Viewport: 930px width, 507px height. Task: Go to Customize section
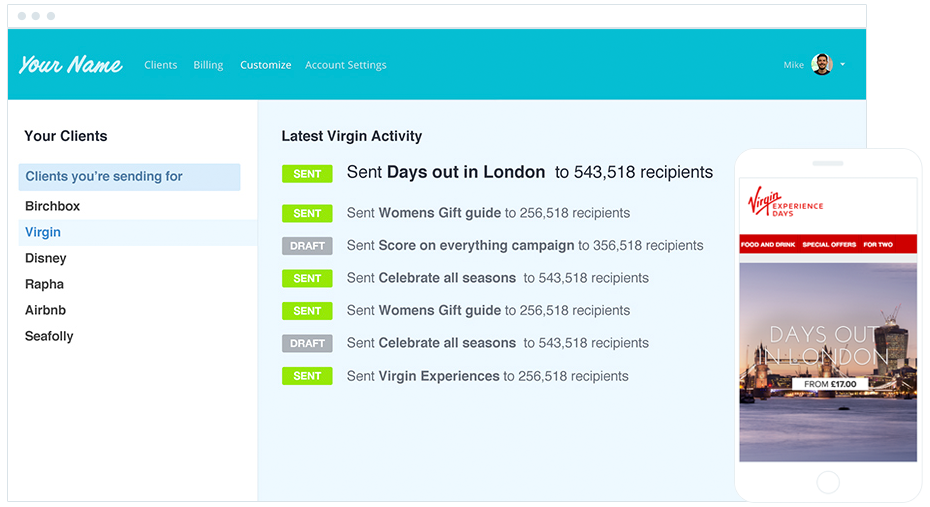(266, 65)
